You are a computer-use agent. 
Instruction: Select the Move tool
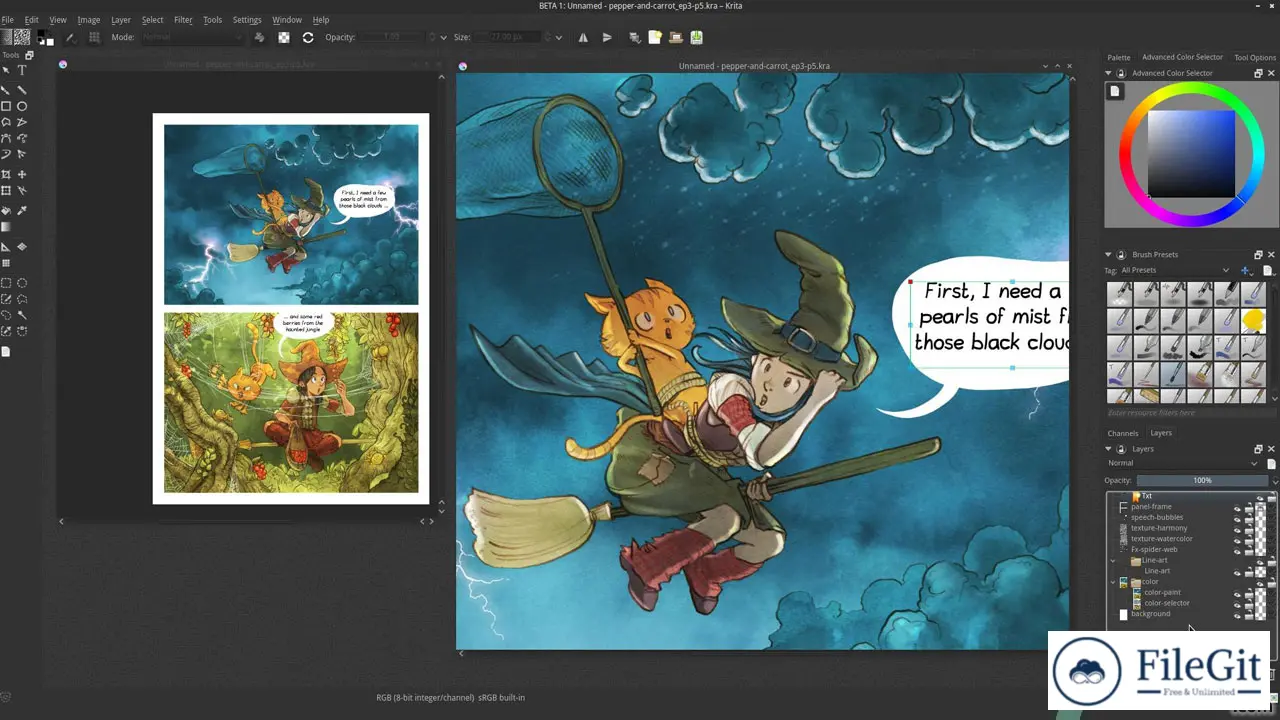[22, 174]
